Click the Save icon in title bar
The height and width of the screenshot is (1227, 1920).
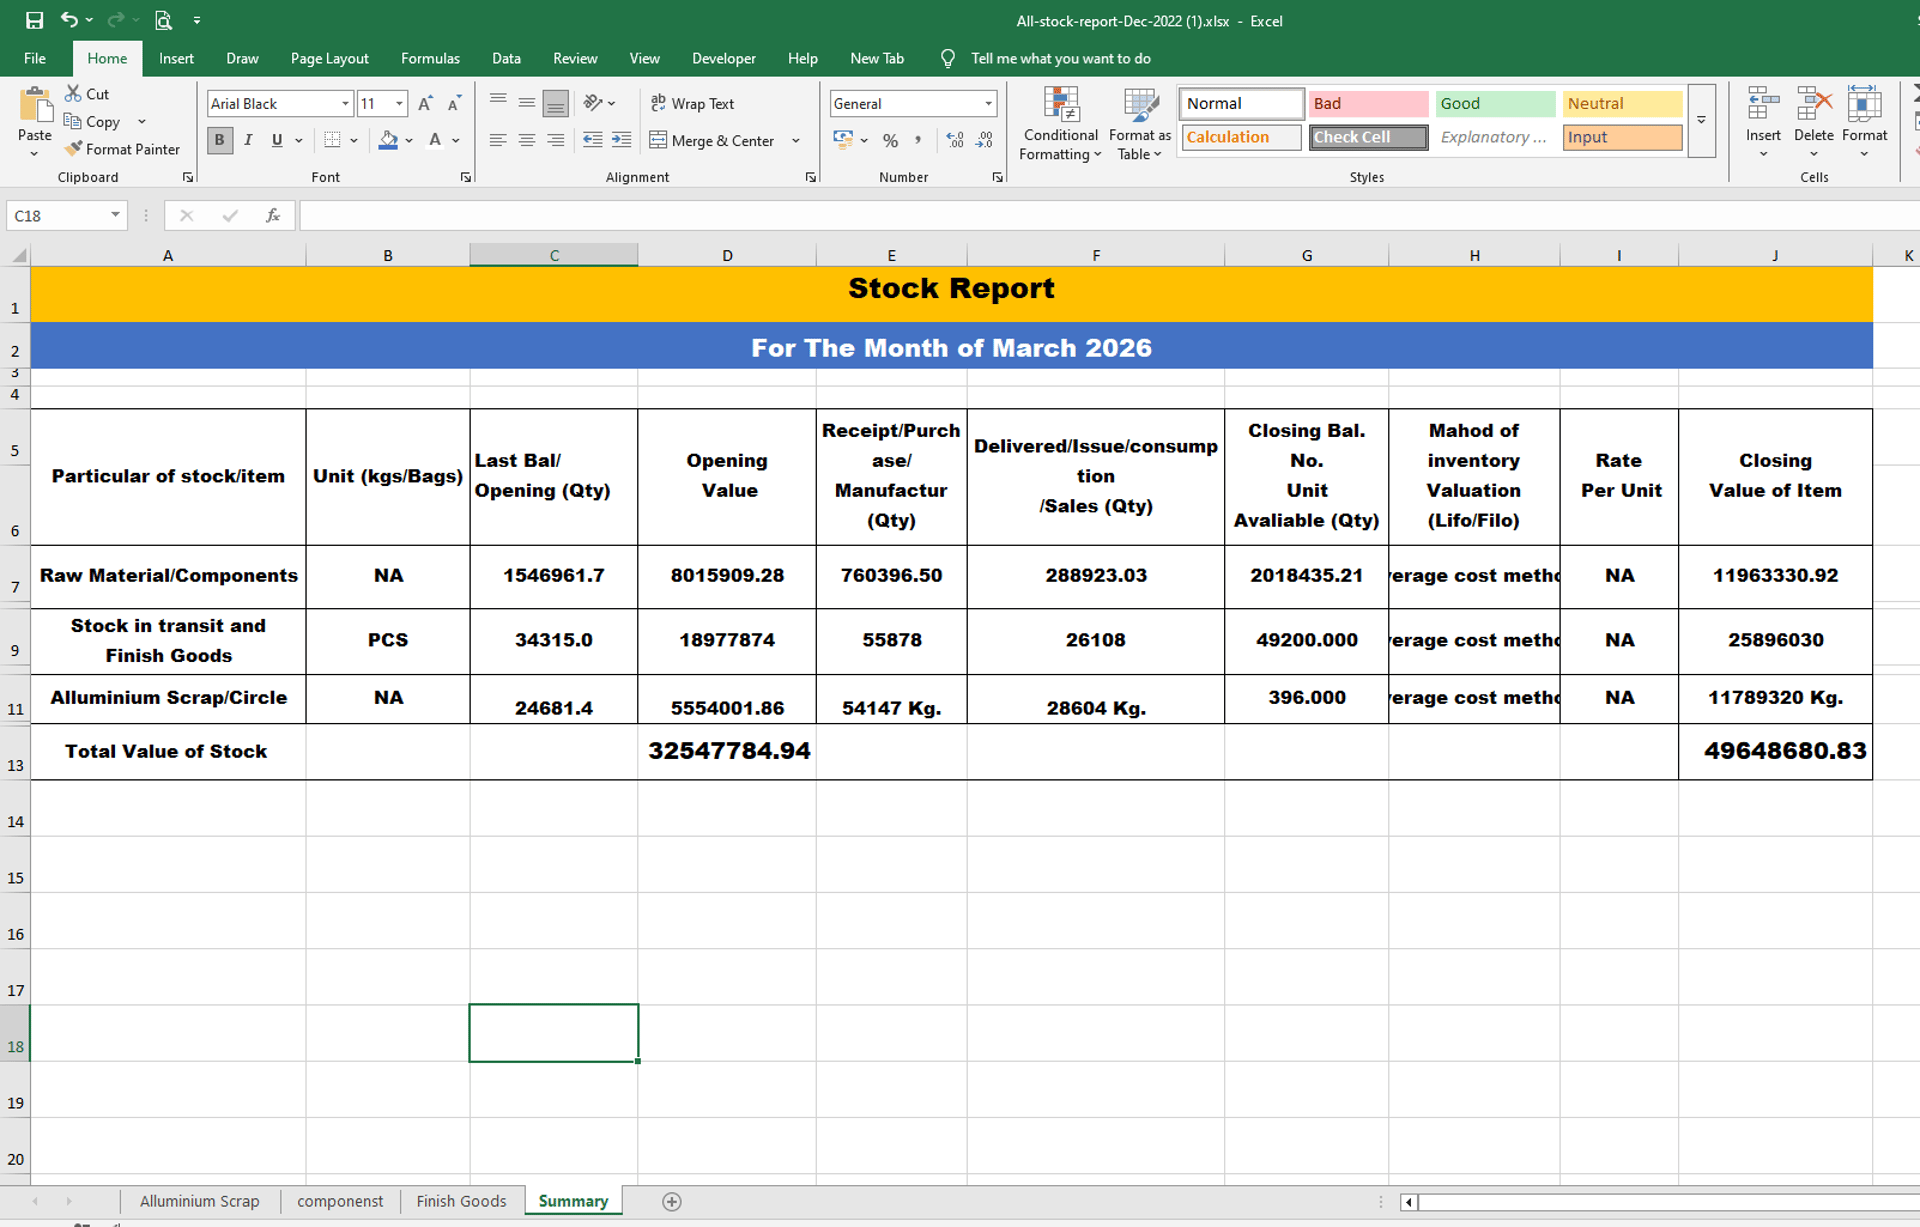pos(34,20)
